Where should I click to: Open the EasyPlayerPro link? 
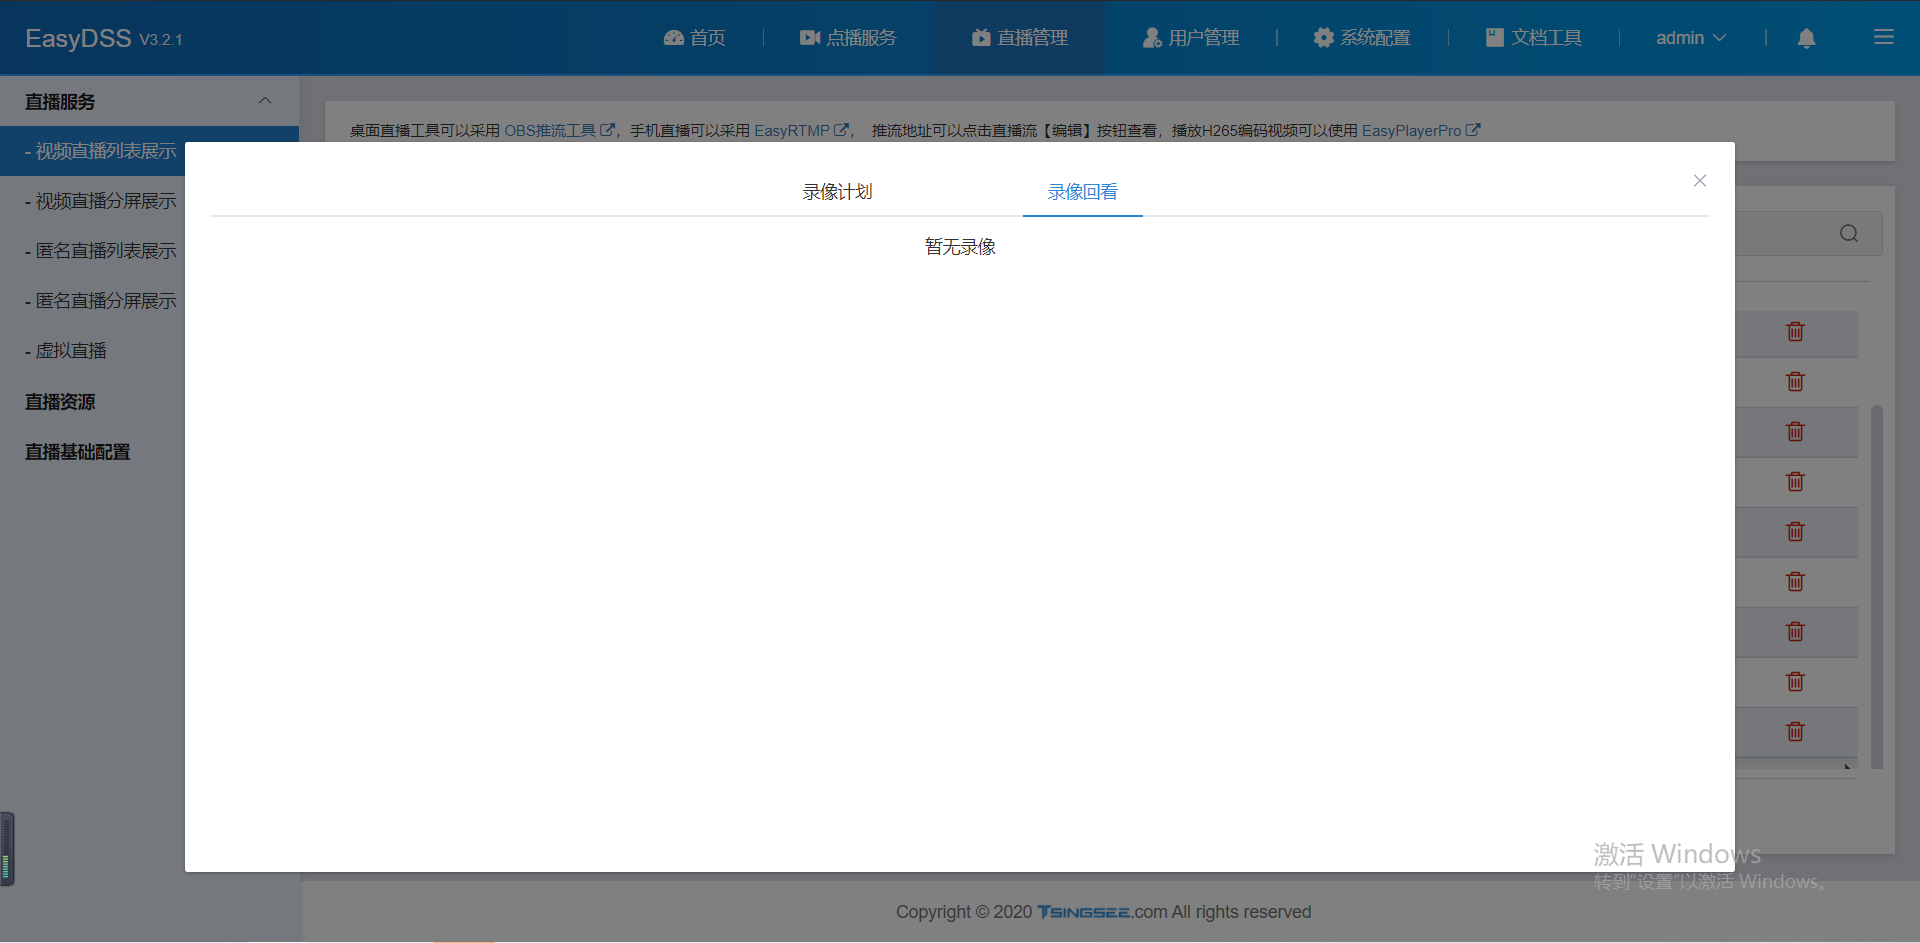1420,130
